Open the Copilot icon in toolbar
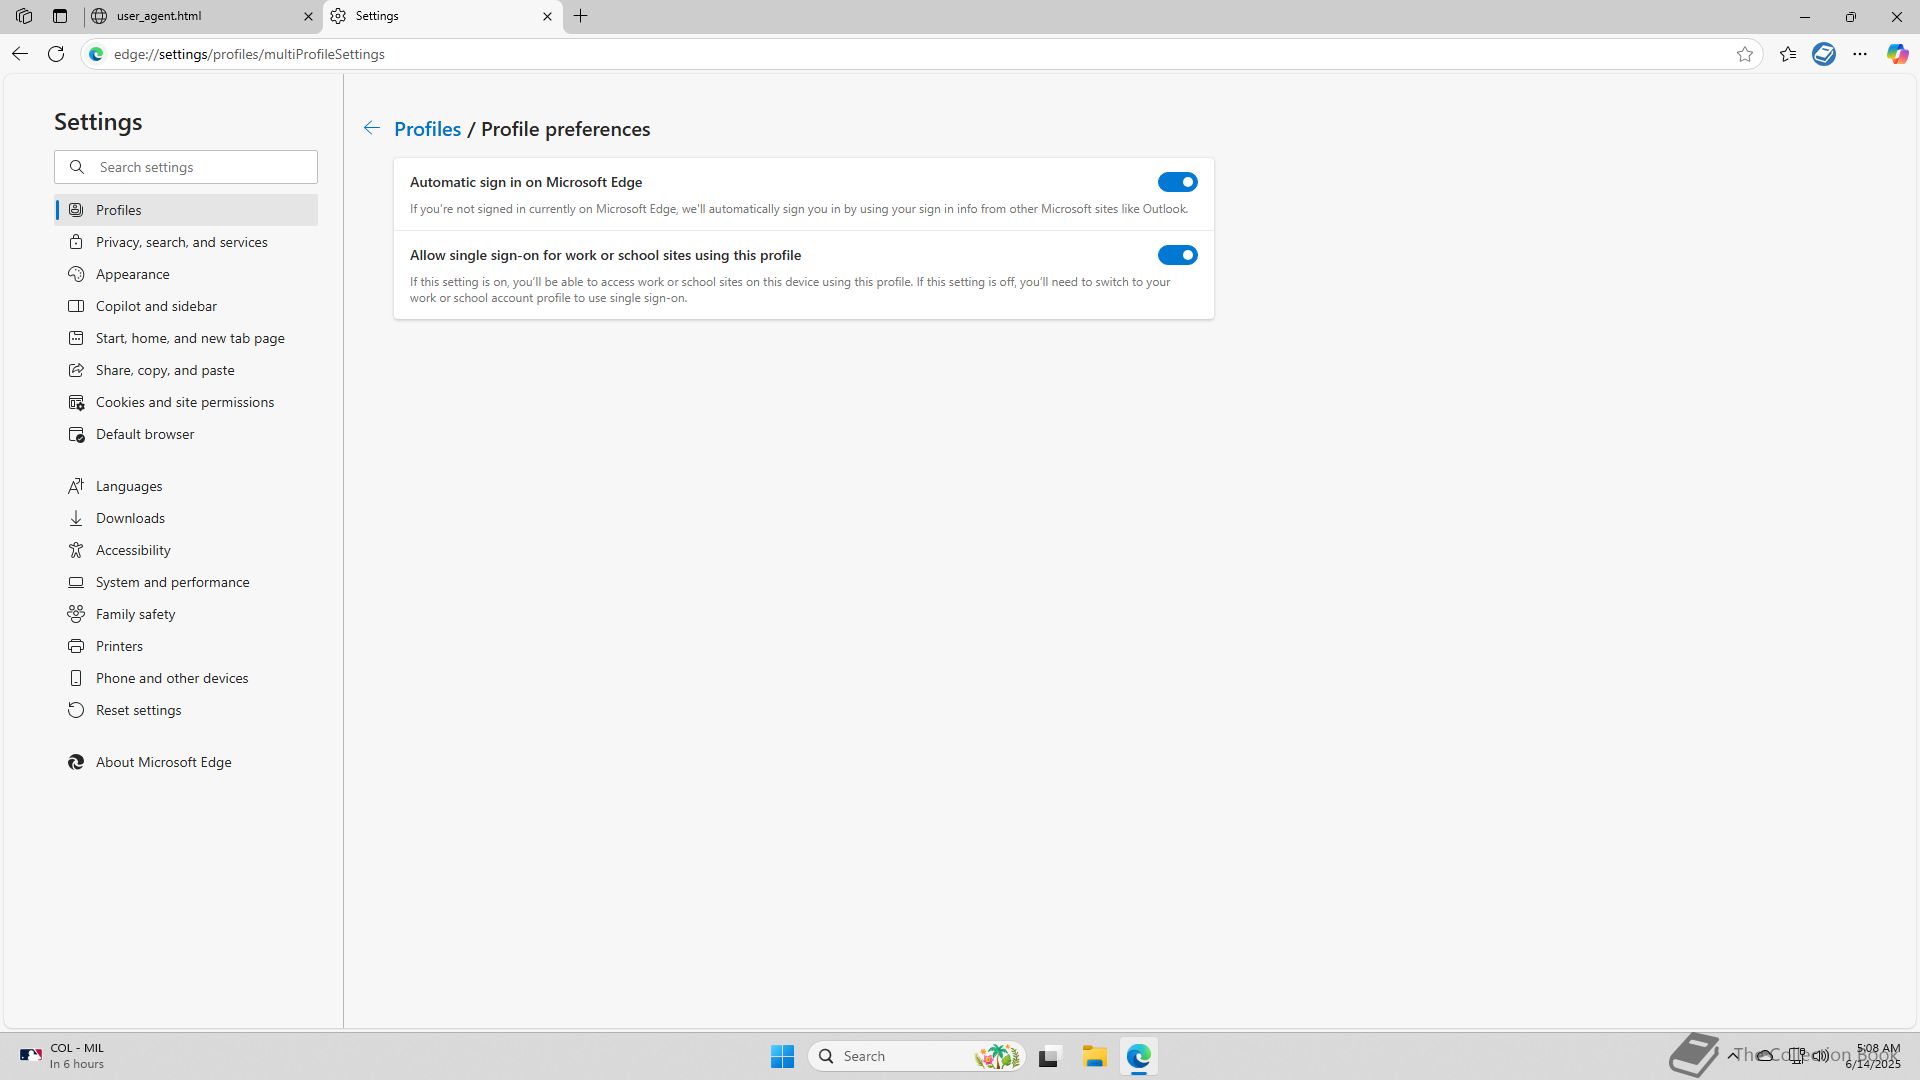This screenshot has height=1080, width=1920. (x=1897, y=54)
